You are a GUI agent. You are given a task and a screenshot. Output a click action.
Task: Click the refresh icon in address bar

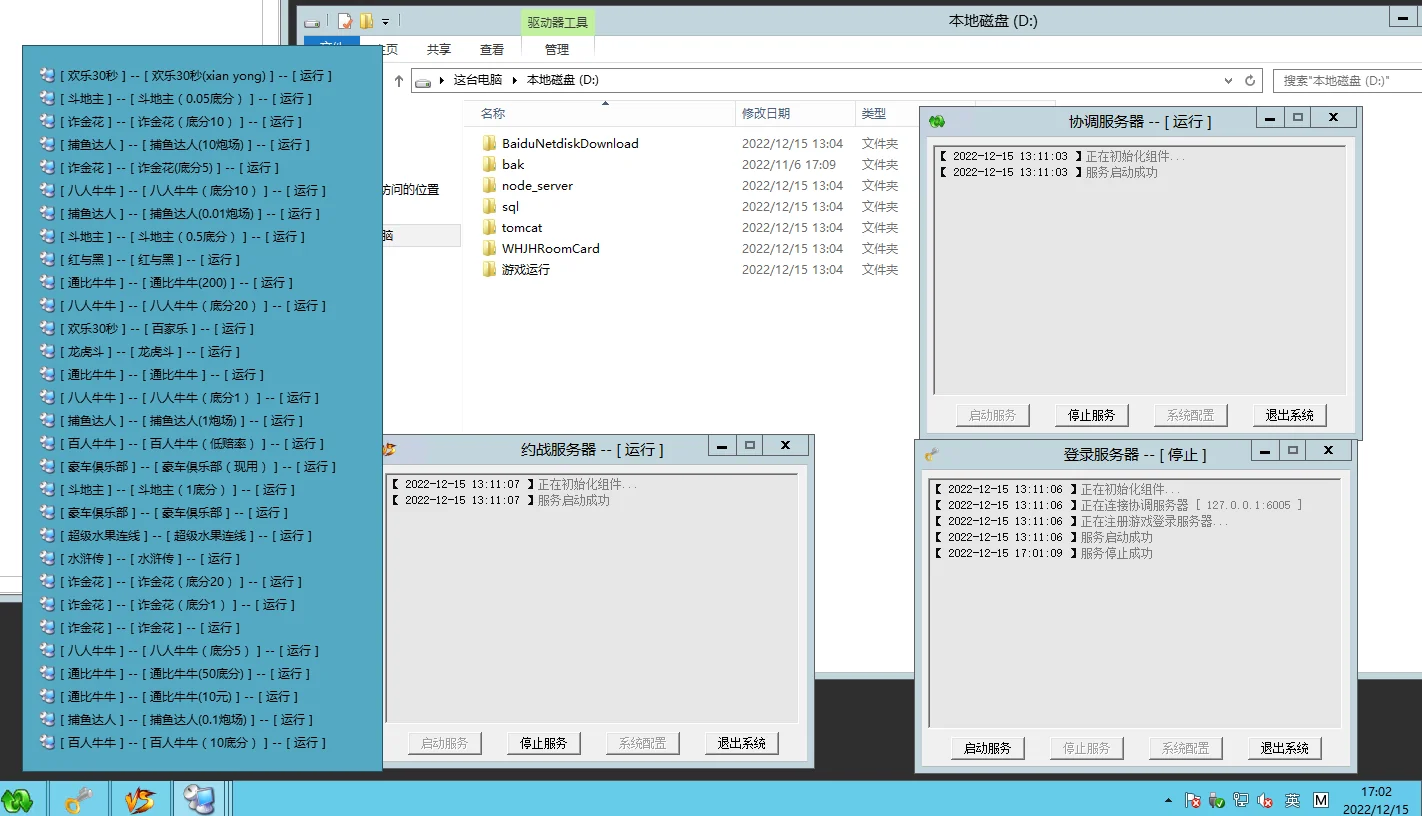1250,80
